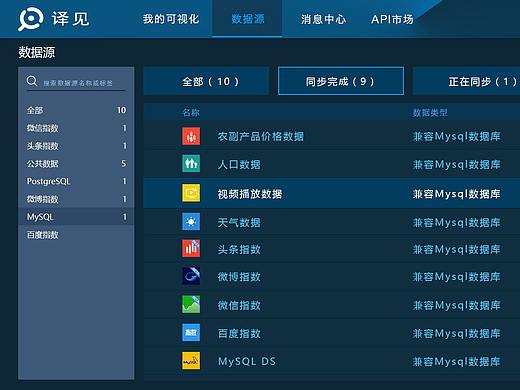Screen dimensions: 520x390
Task: Click the 百度指数 blue icon
Action: tap(191, 333)
